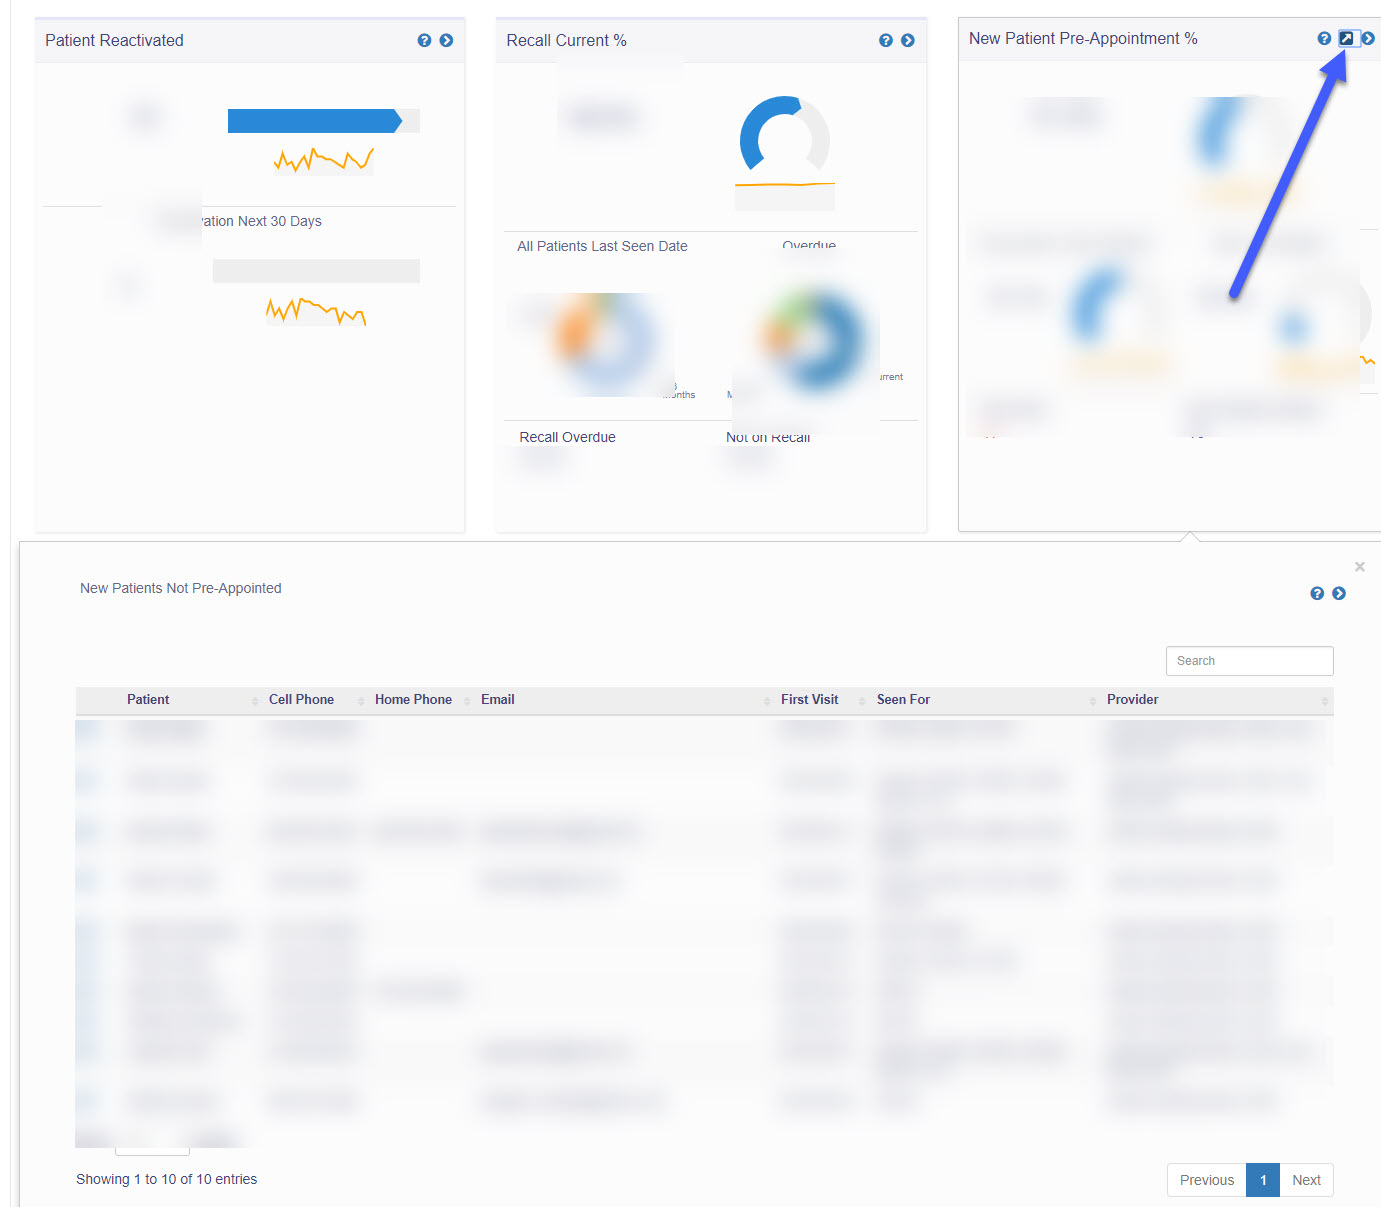Click the Patient Reactivated help icon
The height and width of the screenshot is (1207, 1381).
424,41
